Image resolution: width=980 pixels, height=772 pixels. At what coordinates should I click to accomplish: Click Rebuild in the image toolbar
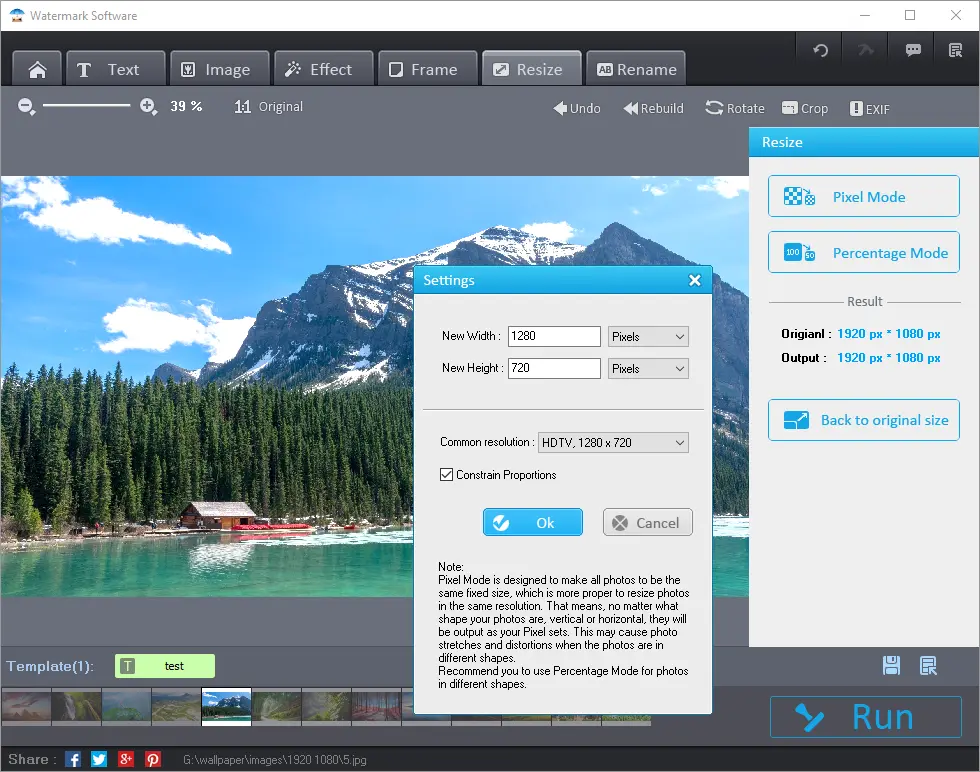(x=654, y=108)
